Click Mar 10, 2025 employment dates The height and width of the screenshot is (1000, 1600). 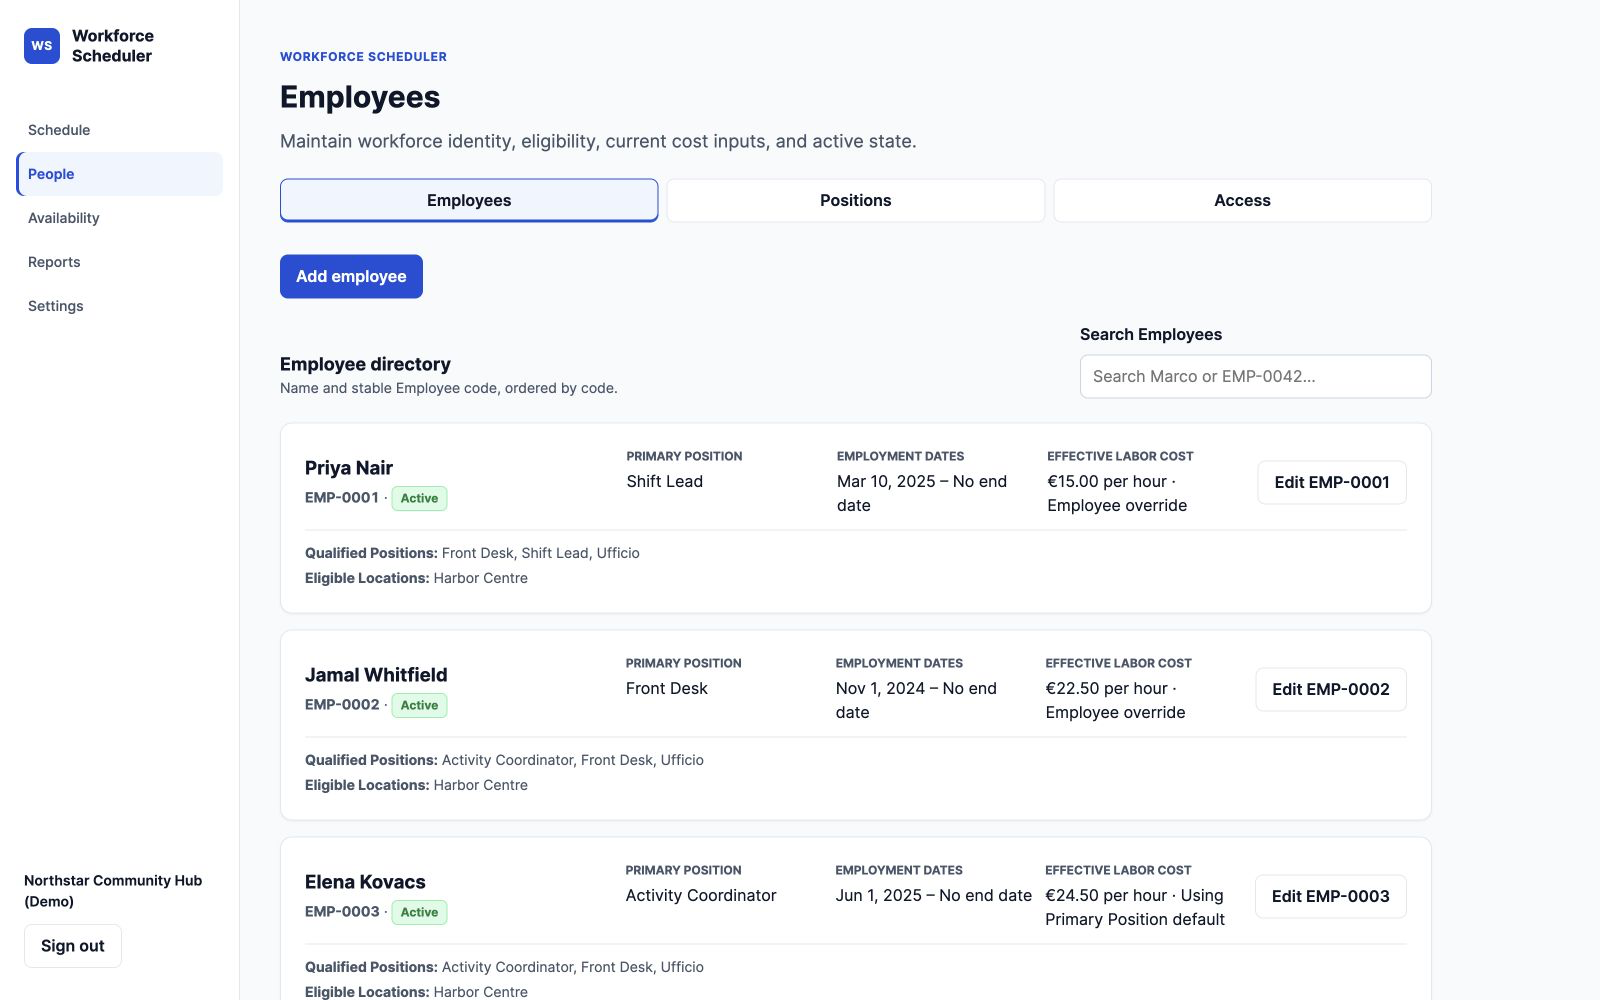[922, 493]
